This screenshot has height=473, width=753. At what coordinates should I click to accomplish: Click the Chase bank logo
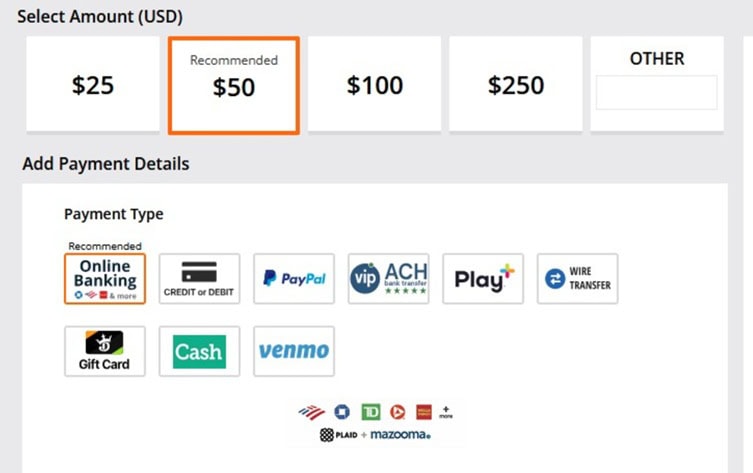pos(342,412)
